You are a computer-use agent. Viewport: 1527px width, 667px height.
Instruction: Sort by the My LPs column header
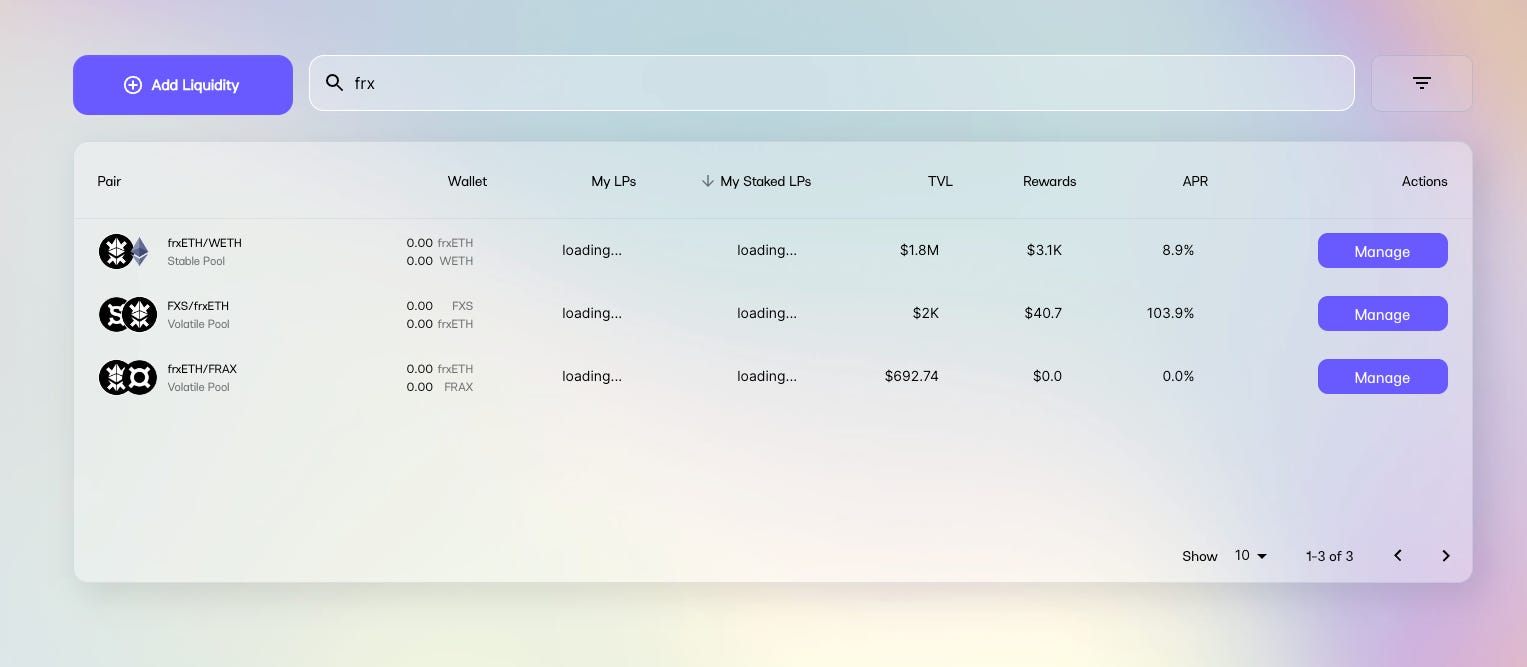tap(613, 181)
